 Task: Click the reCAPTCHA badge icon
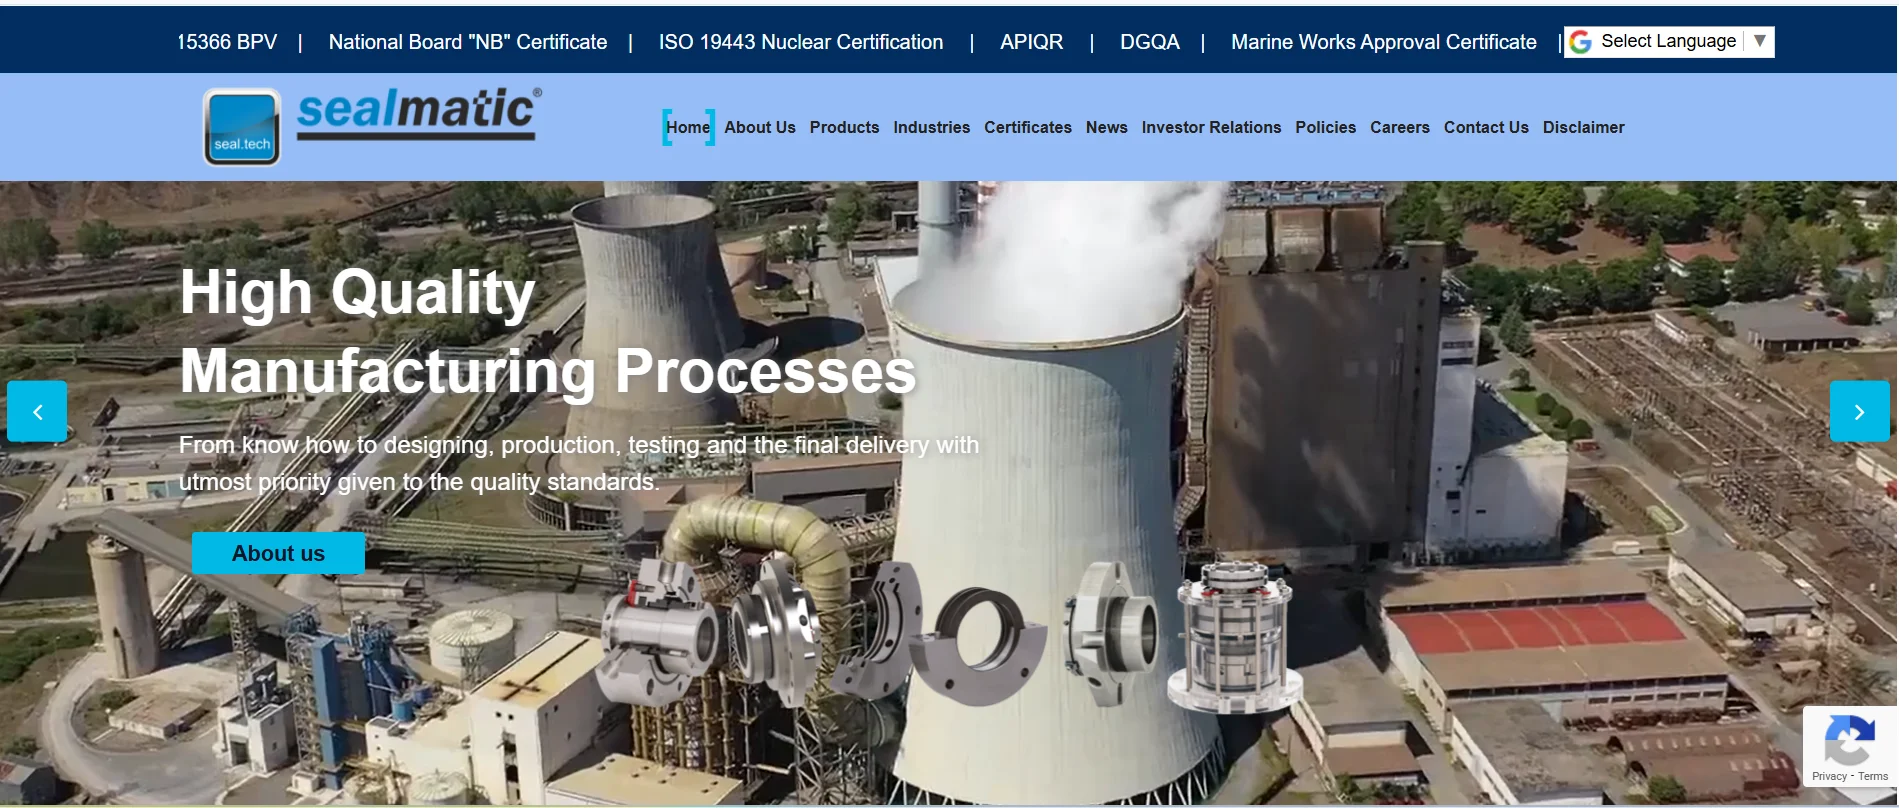click(1849, 739)
